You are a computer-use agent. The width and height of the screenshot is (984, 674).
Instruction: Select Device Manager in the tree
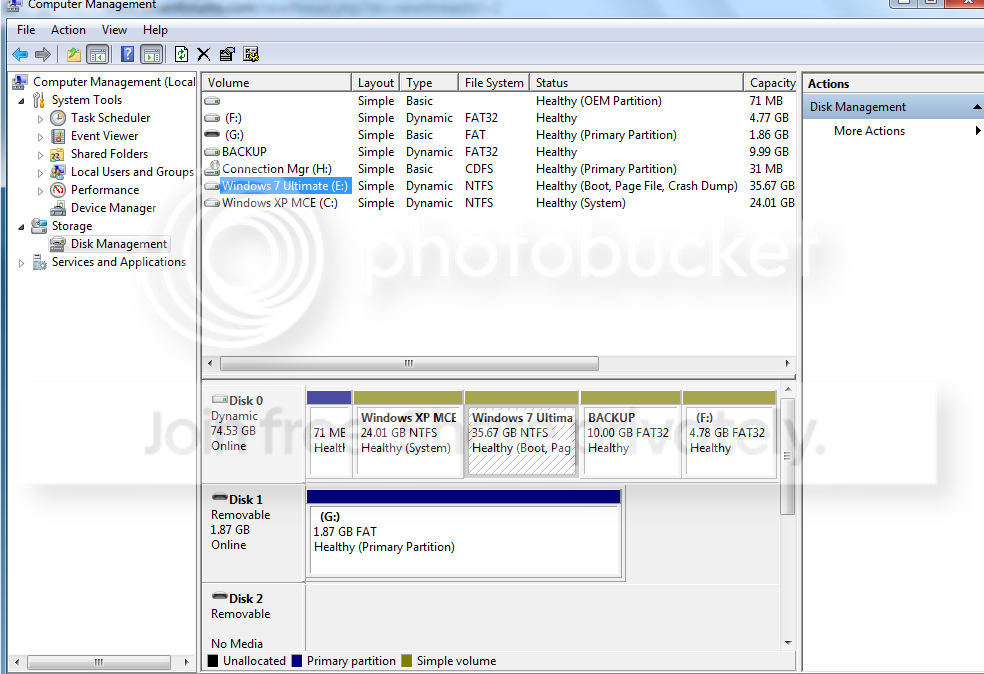tap(113, 208)
